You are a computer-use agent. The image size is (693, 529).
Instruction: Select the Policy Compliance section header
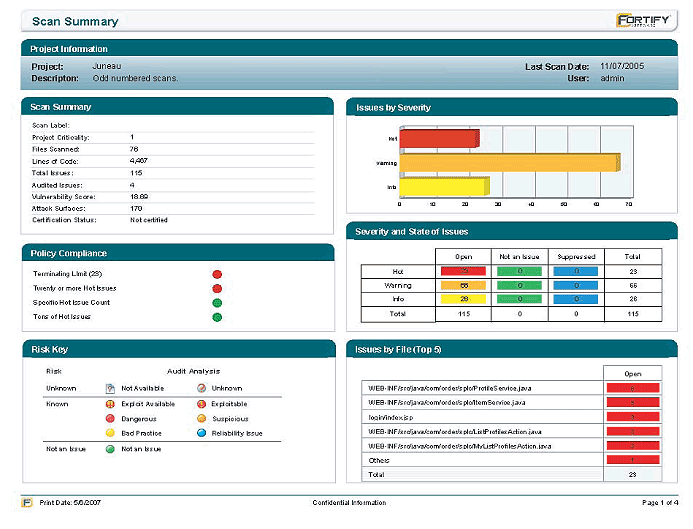[176, 253]
